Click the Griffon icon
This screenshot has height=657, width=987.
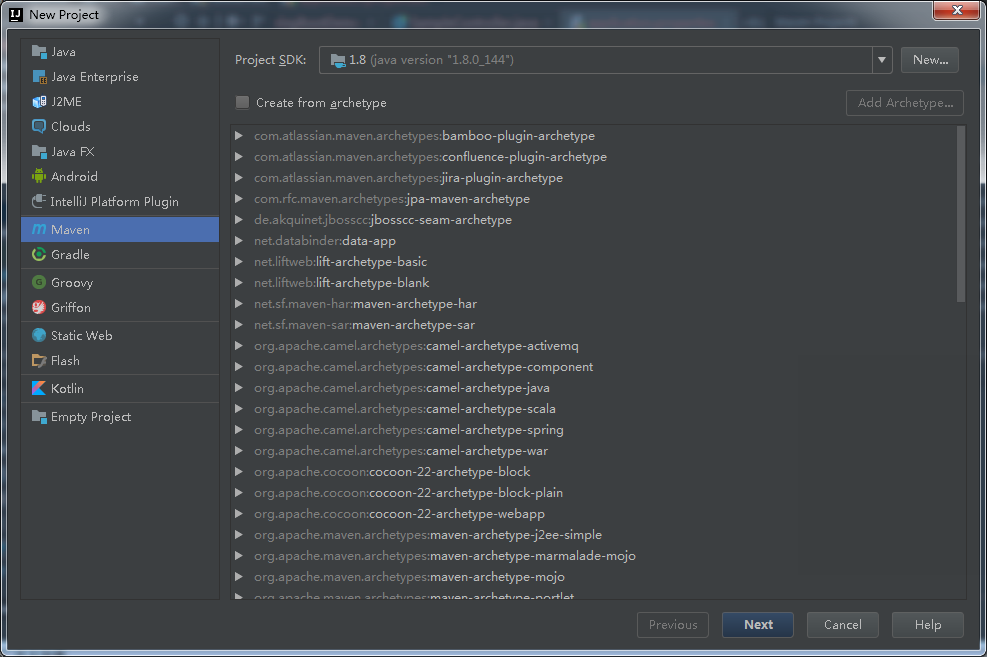click(x=39, y=307)
